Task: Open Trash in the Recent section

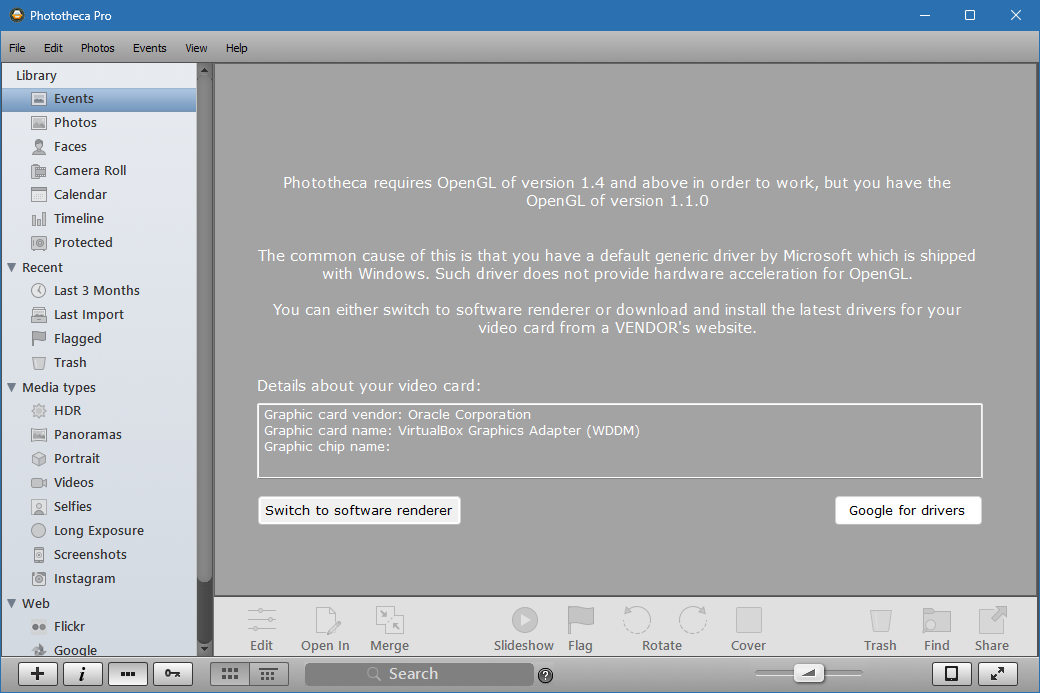Action: pos(99,363)
